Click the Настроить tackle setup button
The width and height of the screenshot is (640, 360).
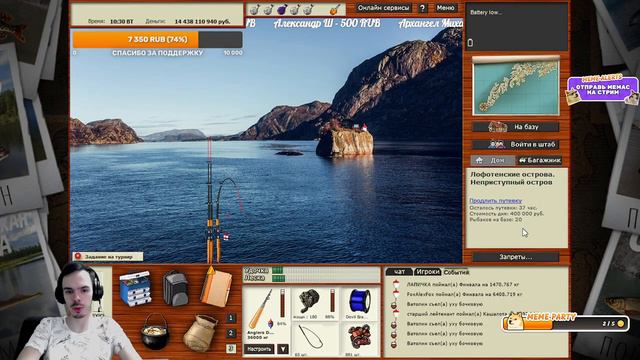pyautogui.click(x=259, y=349)
